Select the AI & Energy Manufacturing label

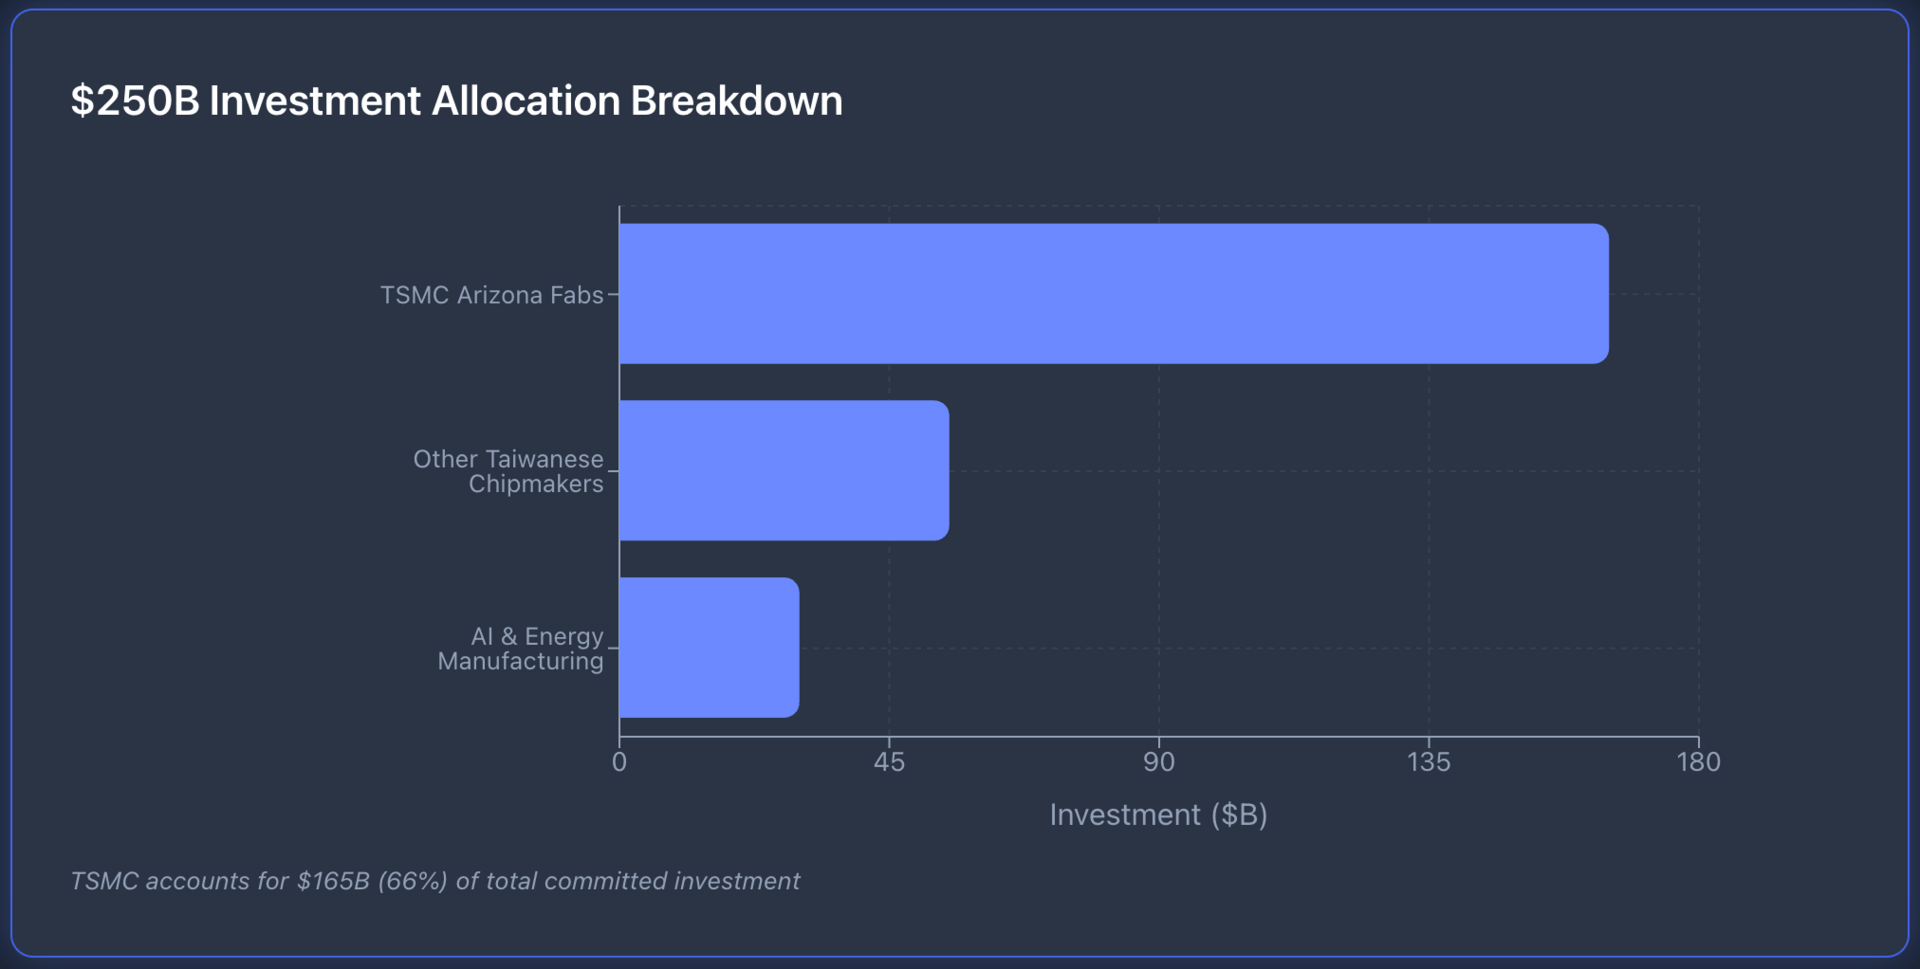coord(520,648)
